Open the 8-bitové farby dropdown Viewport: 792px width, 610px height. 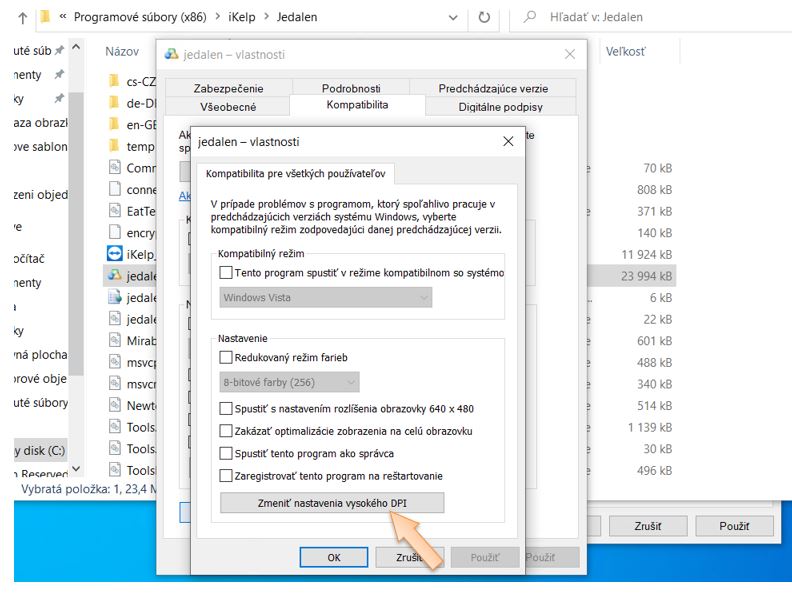click(x=289, y=382)
